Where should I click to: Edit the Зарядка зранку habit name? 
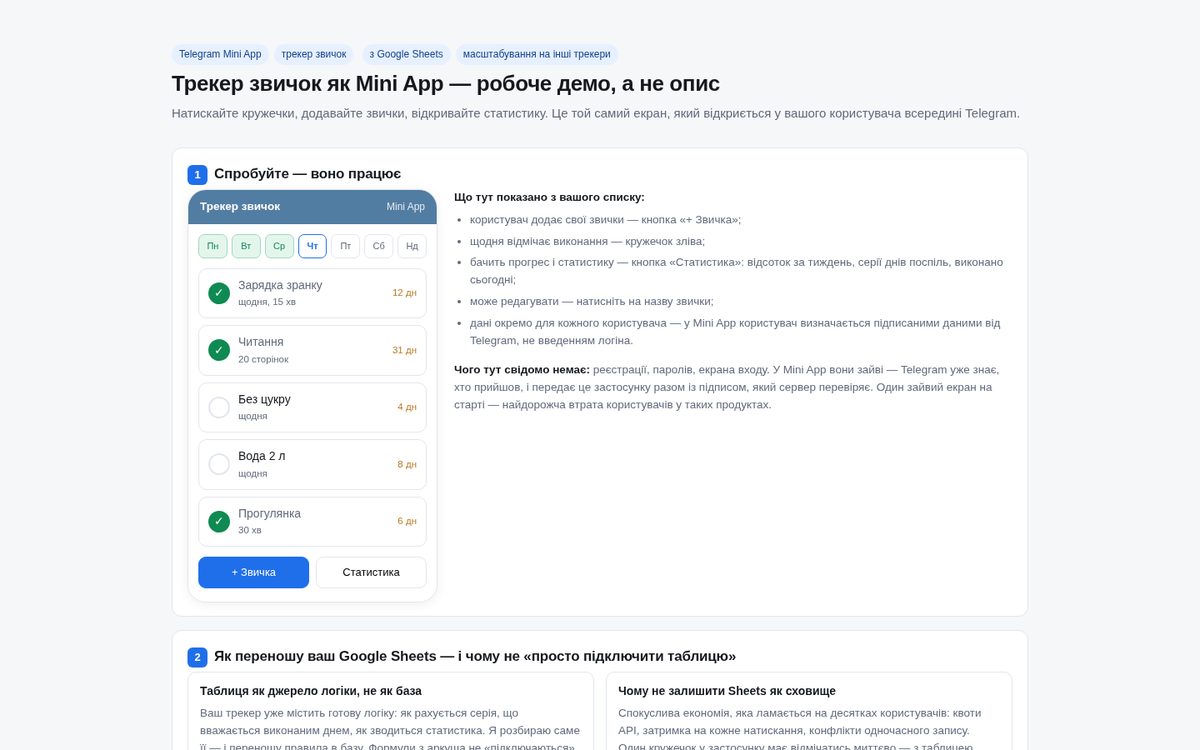point(280,285)
